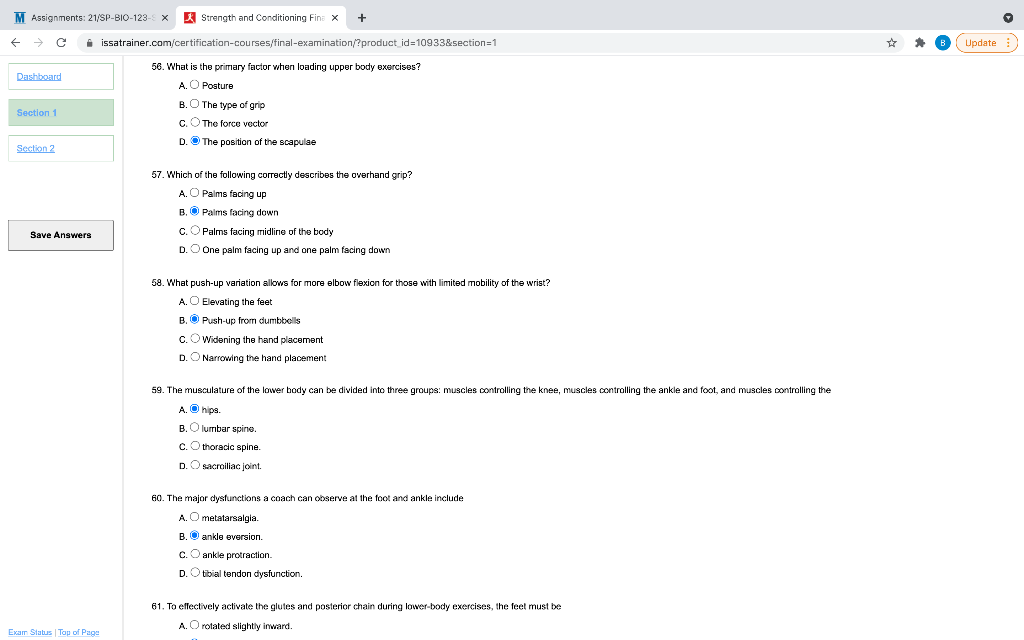The height and width of the screenshot is (640, 1024).
Task: Choose ankle eversion option
Action: click(195, 536)
